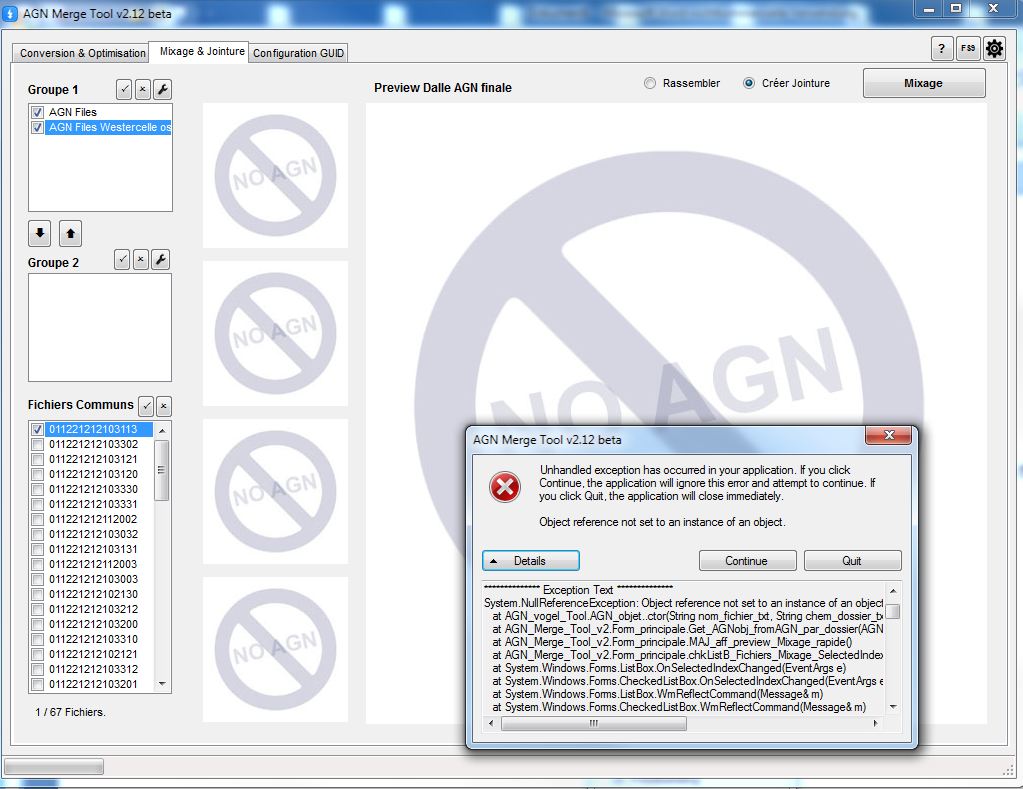Click the Fichiers Communs vertical scrollbar thumb
The height and width of the screenshot is (789, 1023).
click(x=162, y=470)
